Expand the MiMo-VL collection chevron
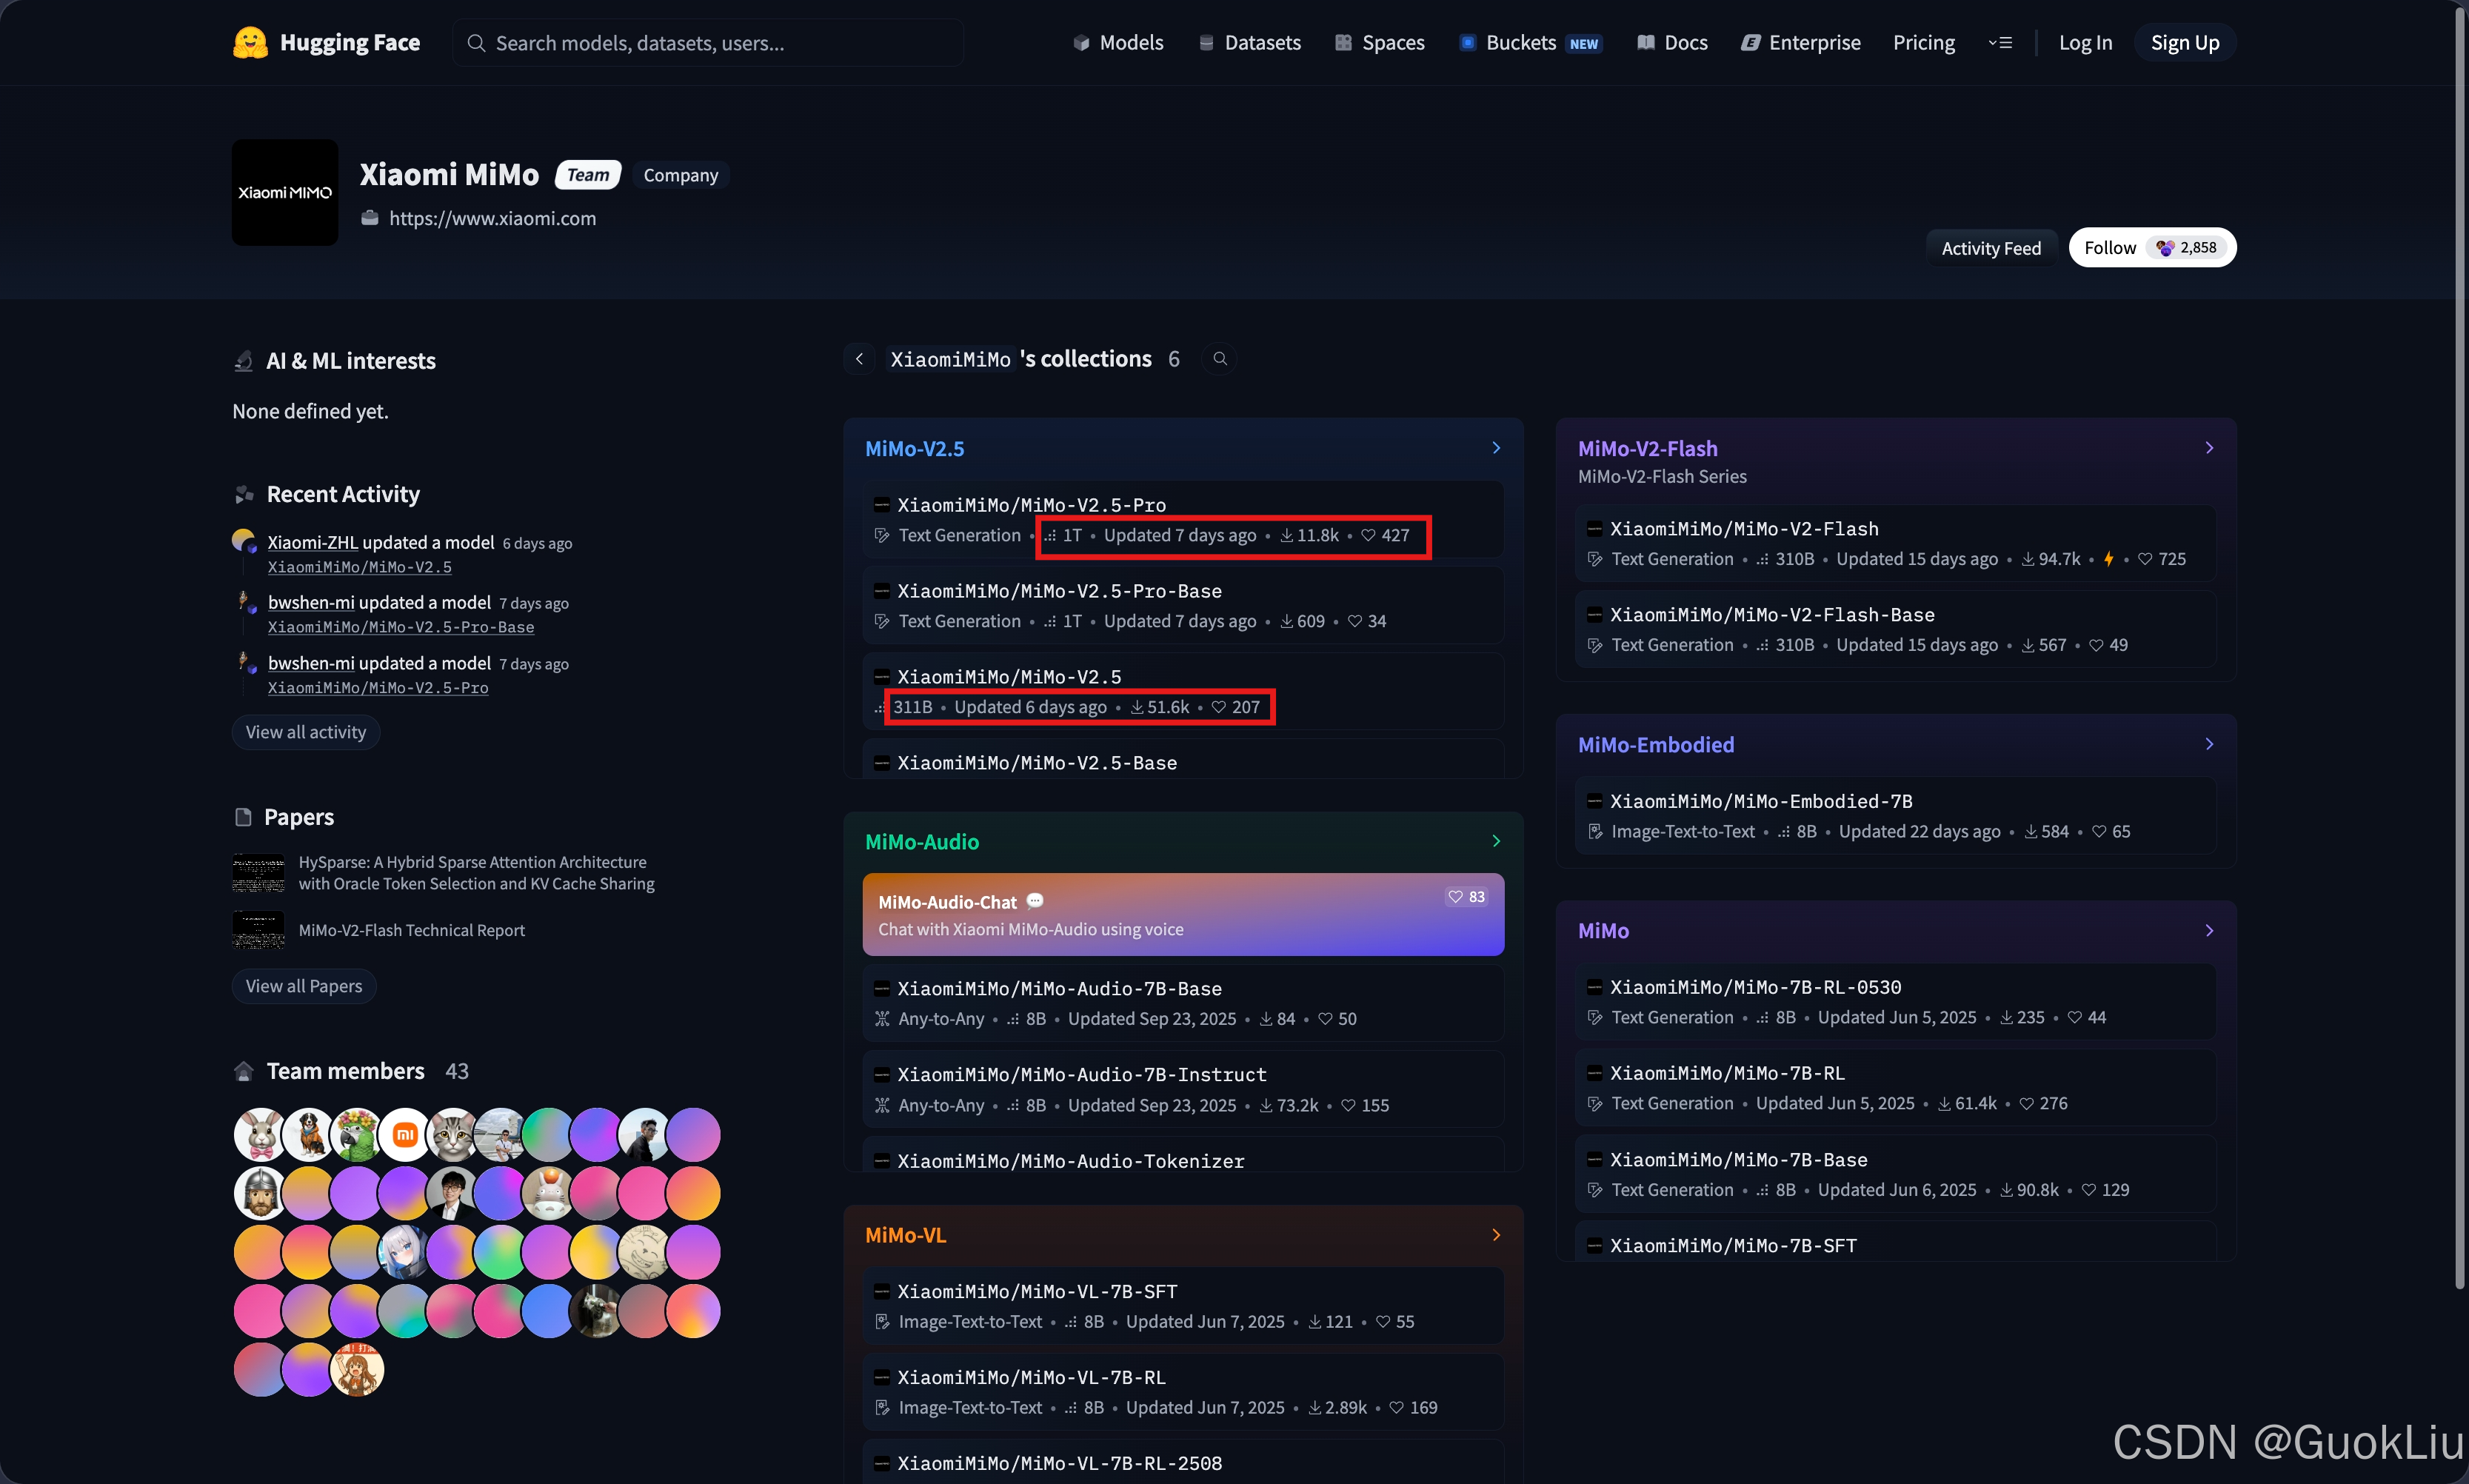This screenshot has width=2469, height=1484. click(x=1496, y=1235)
